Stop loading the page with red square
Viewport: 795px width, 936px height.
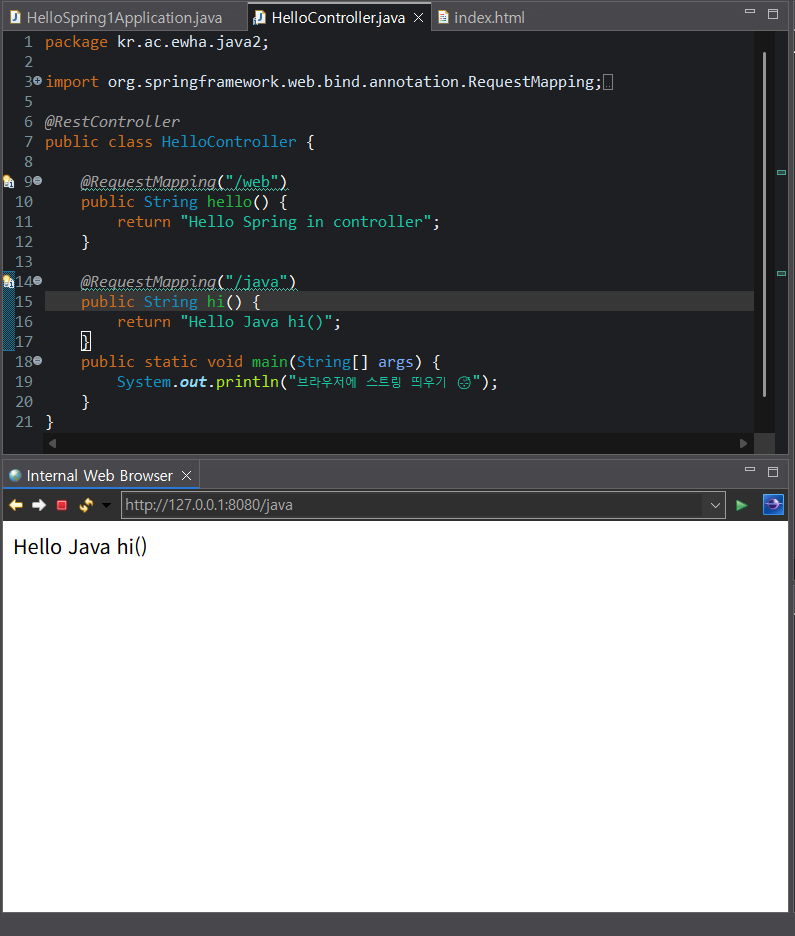coord(61,505)
